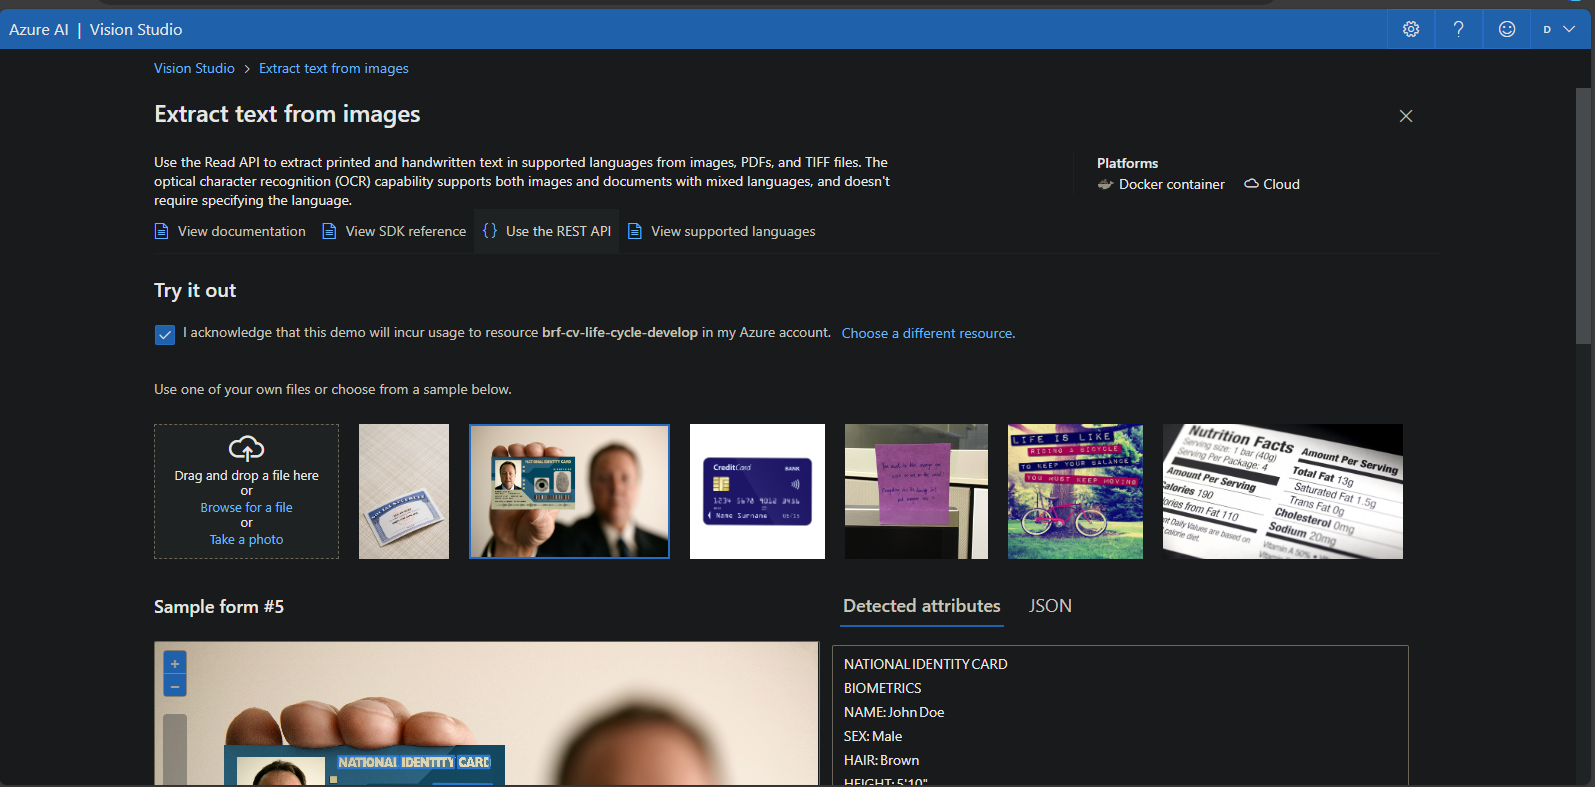Image resolution: width=1595 pixels, height=787 pixels.
Task: Click Browse for a file
Action: click(246, 507)
